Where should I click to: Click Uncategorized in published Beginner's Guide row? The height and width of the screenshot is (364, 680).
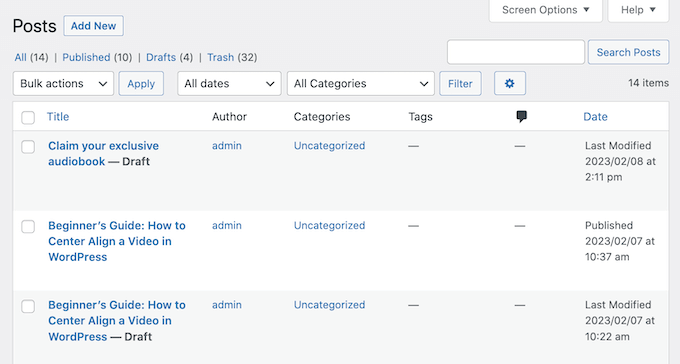(330, 226)
